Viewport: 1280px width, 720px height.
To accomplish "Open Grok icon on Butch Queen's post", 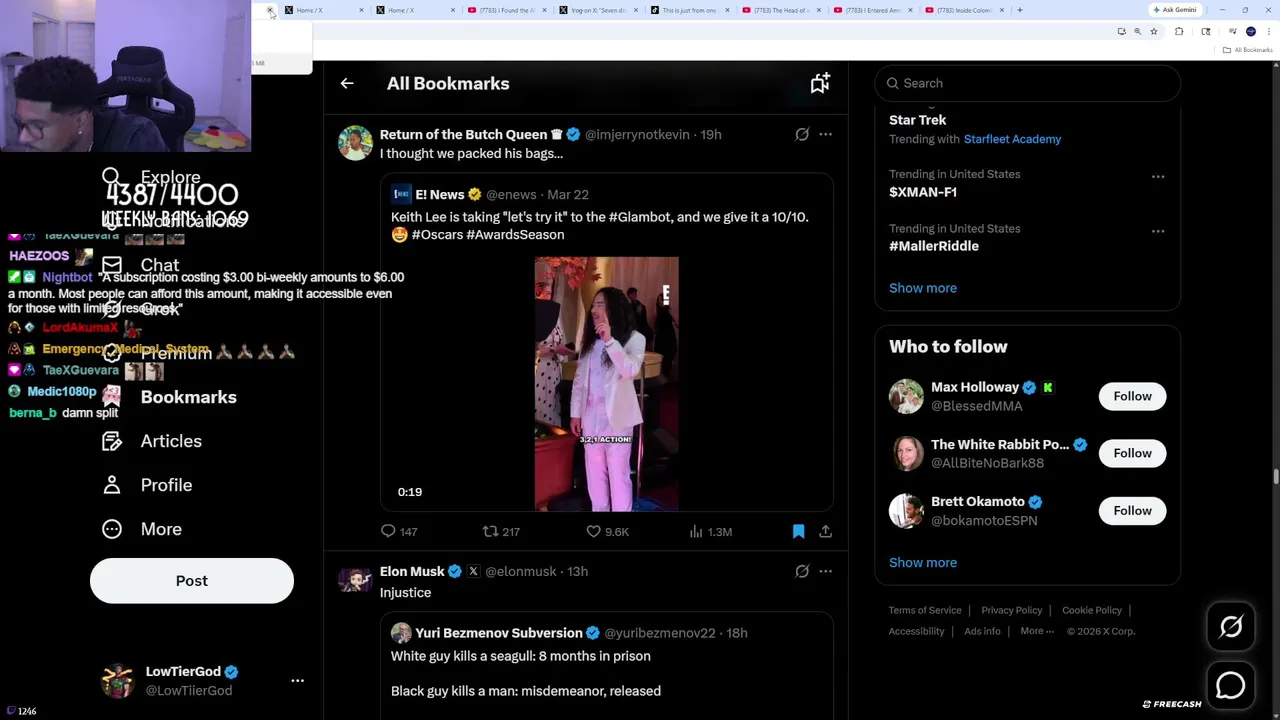I will pyautogui.click(x=802, y=134).
